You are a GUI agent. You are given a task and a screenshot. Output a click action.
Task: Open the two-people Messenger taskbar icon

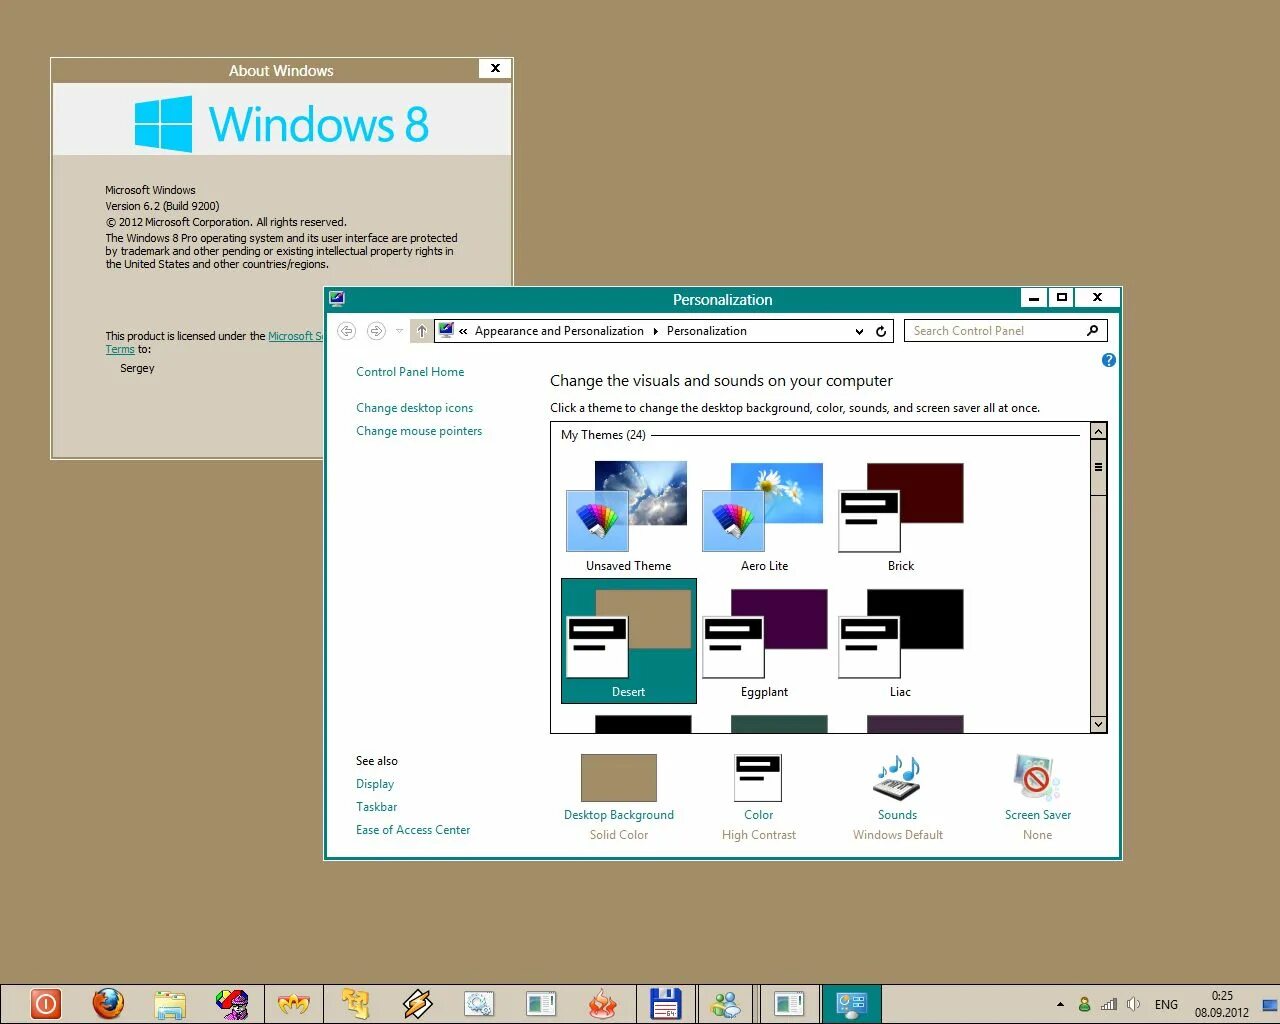click(x=726, y=1003)
